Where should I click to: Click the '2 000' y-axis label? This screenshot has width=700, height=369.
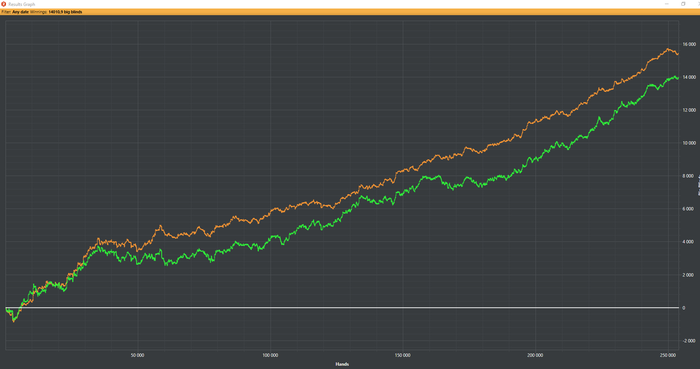tap(689, 275)
